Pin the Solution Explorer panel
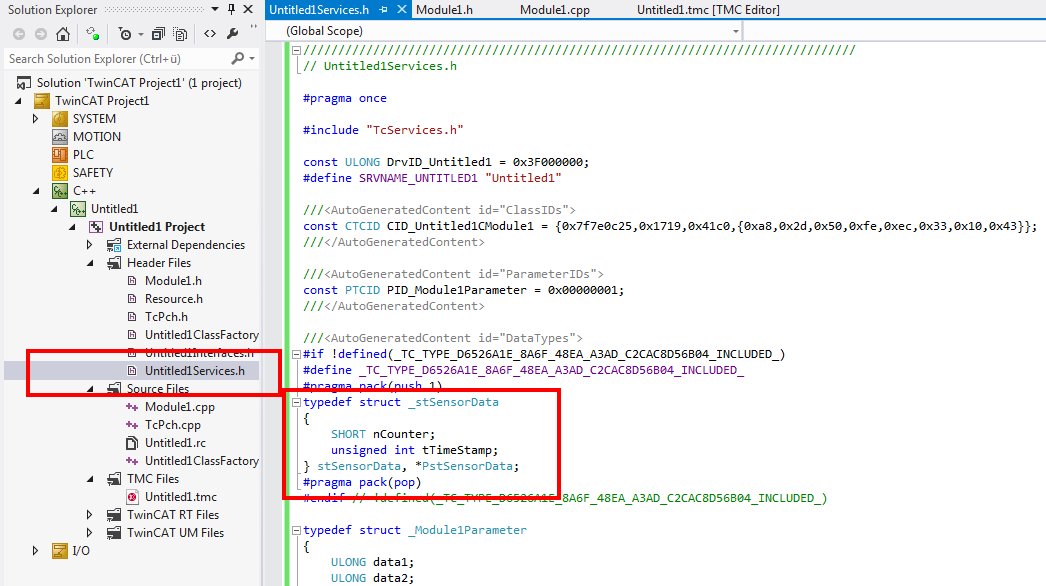Viewport: 1046px width, 586px height. click(231, 9)
